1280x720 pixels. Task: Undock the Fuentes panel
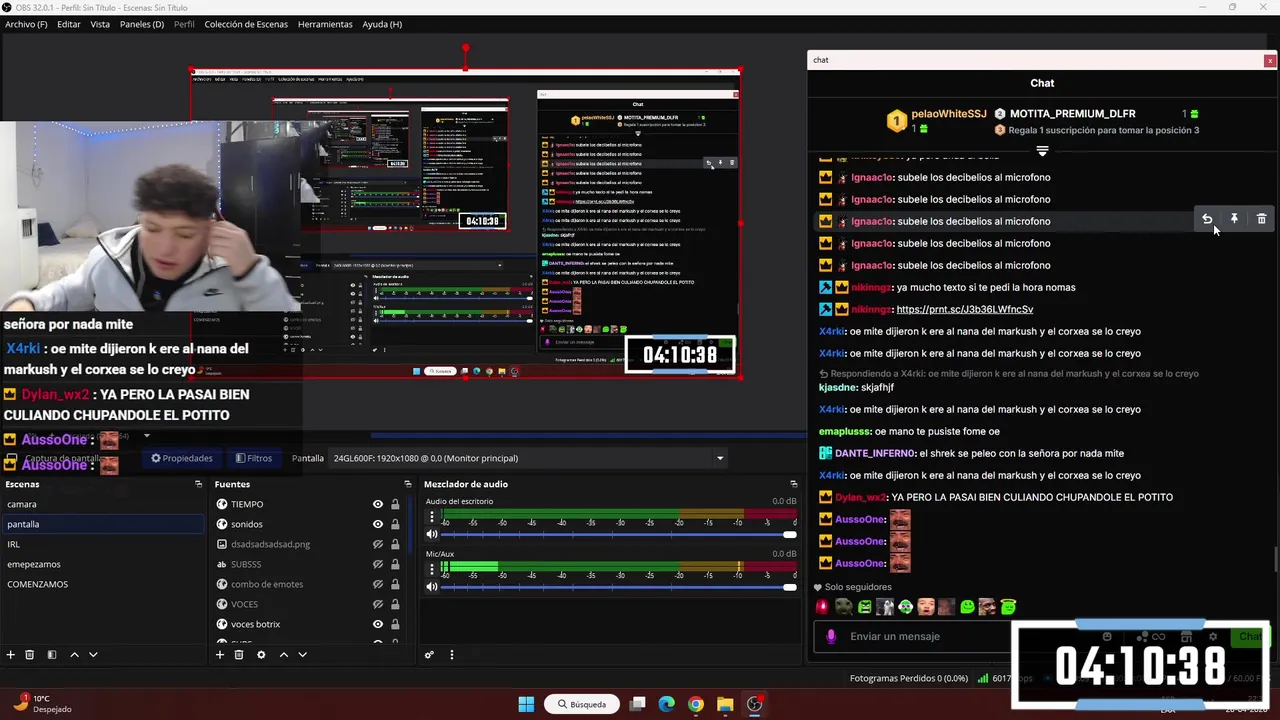click(407, 484)
